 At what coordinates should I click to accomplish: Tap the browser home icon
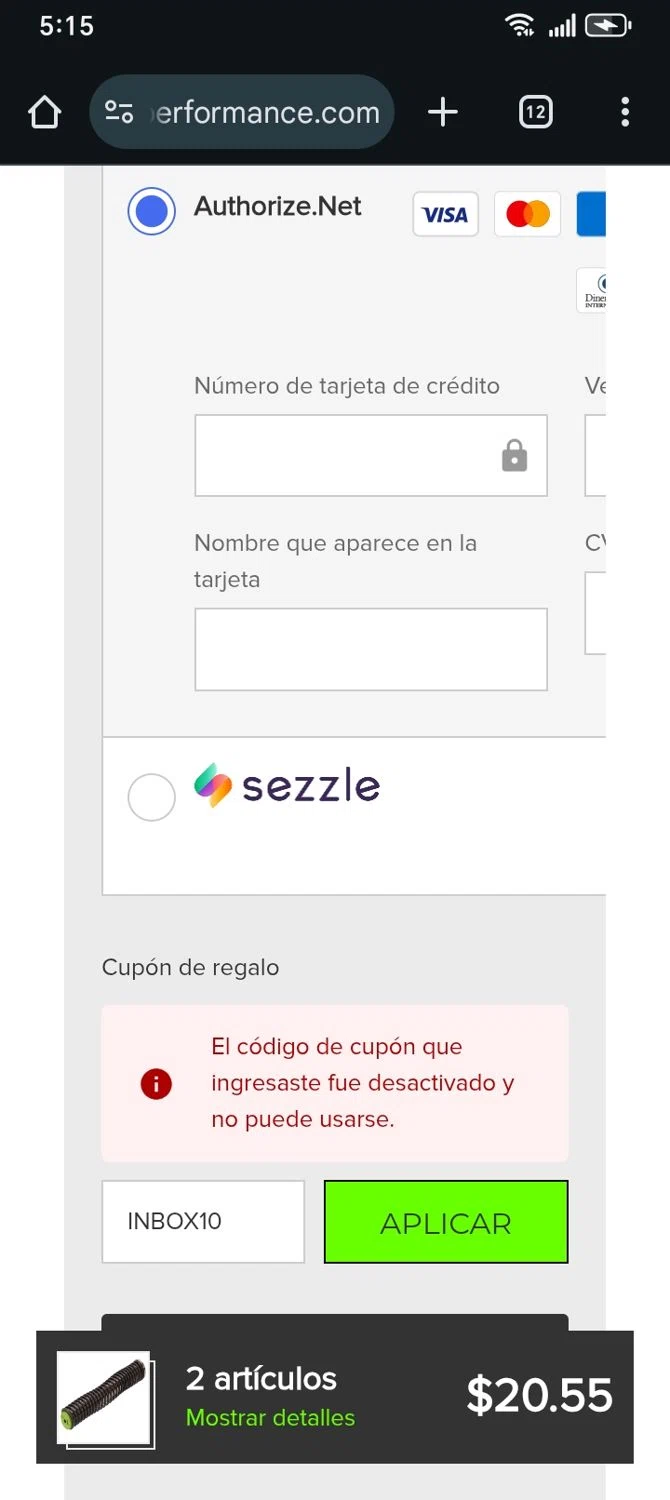pos(45,113)
